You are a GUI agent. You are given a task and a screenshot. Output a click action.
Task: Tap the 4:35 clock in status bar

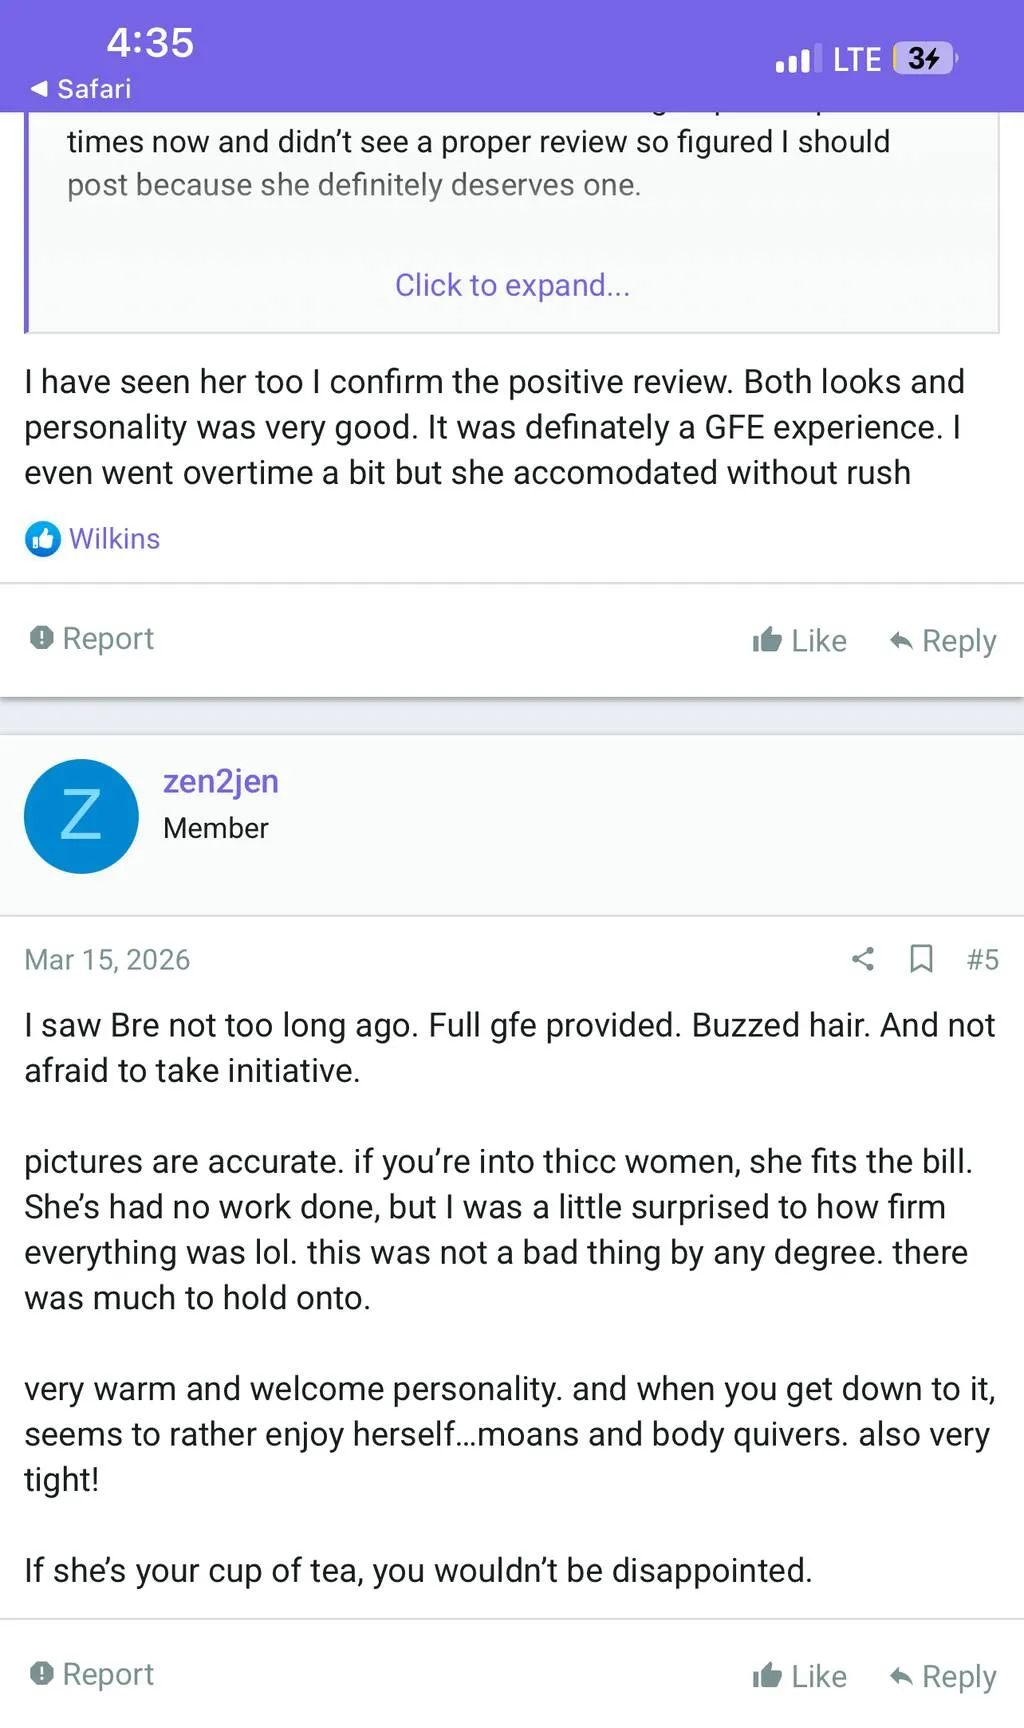tap(150, 43)
